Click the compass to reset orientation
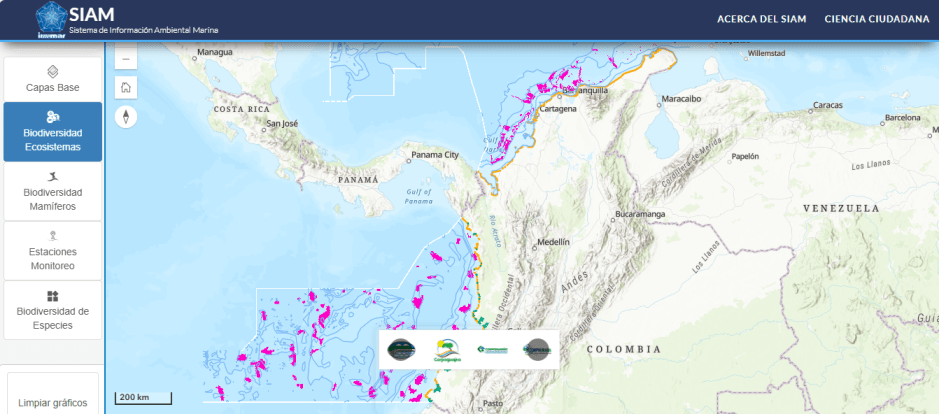 tap(126, 117)
